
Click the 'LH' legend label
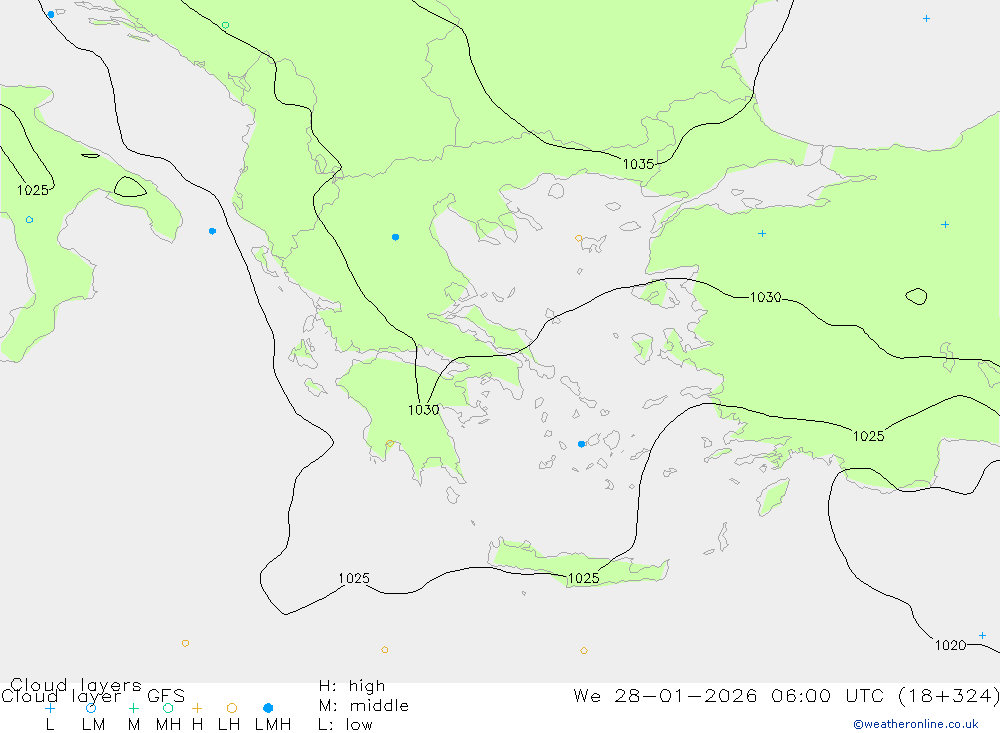pos(229,725)
